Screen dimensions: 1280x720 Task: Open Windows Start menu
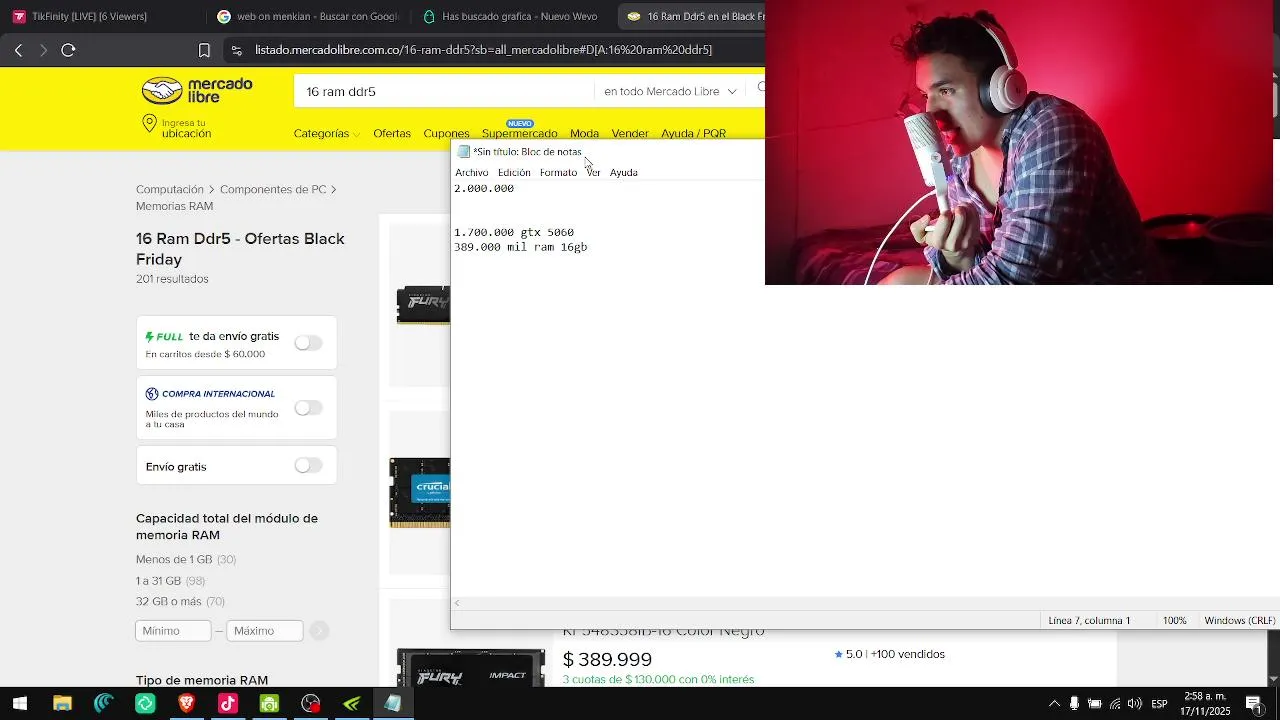click(x=19, y=704)
